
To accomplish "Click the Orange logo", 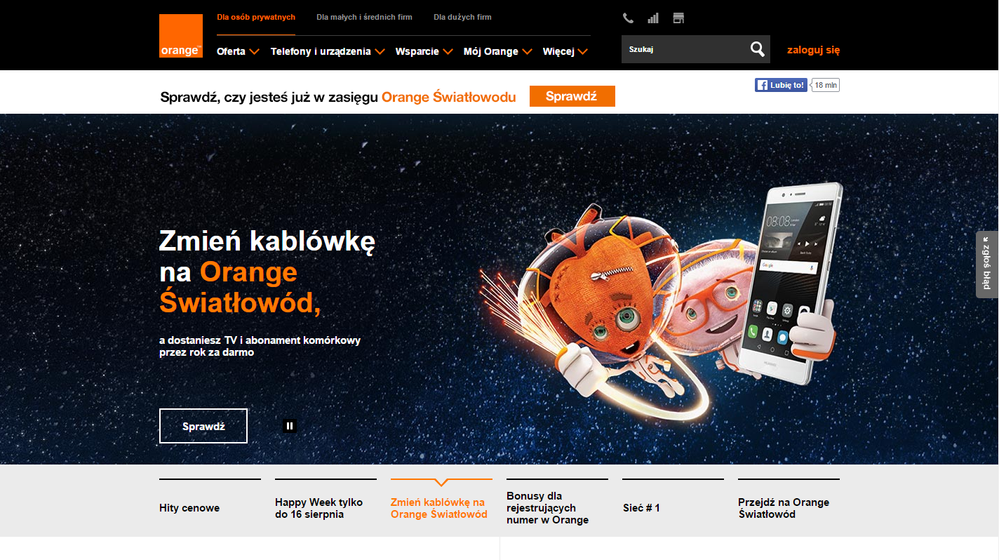I will pos(181,36).
